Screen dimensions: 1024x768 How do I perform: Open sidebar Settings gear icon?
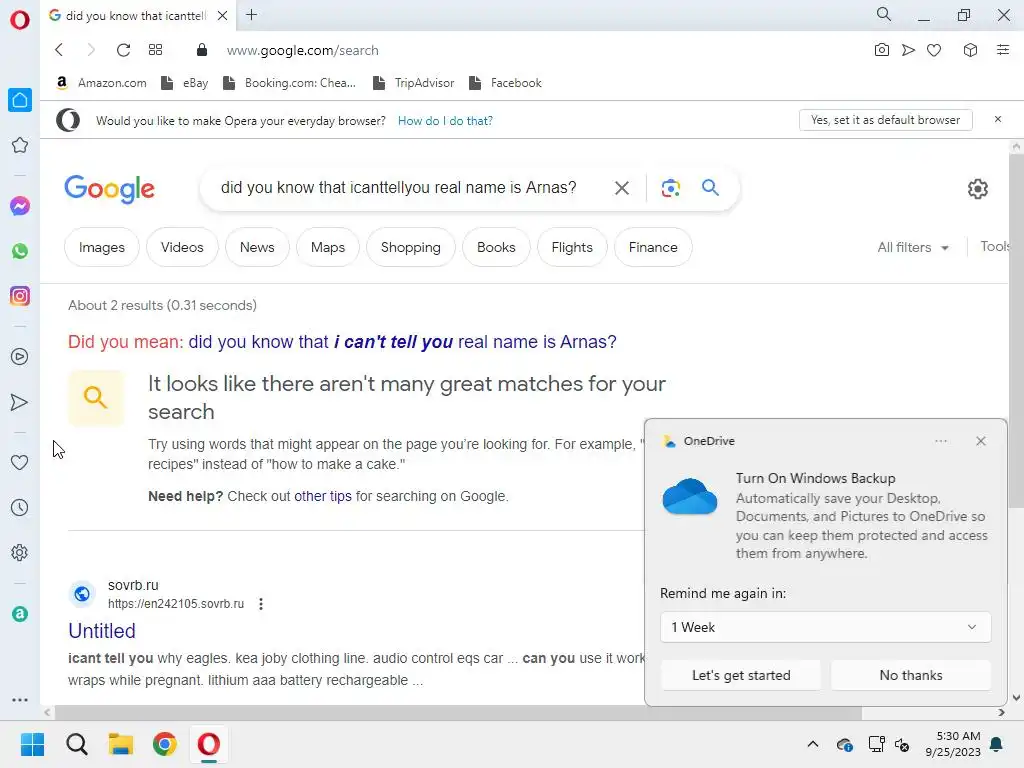click(x=20, y=552)
